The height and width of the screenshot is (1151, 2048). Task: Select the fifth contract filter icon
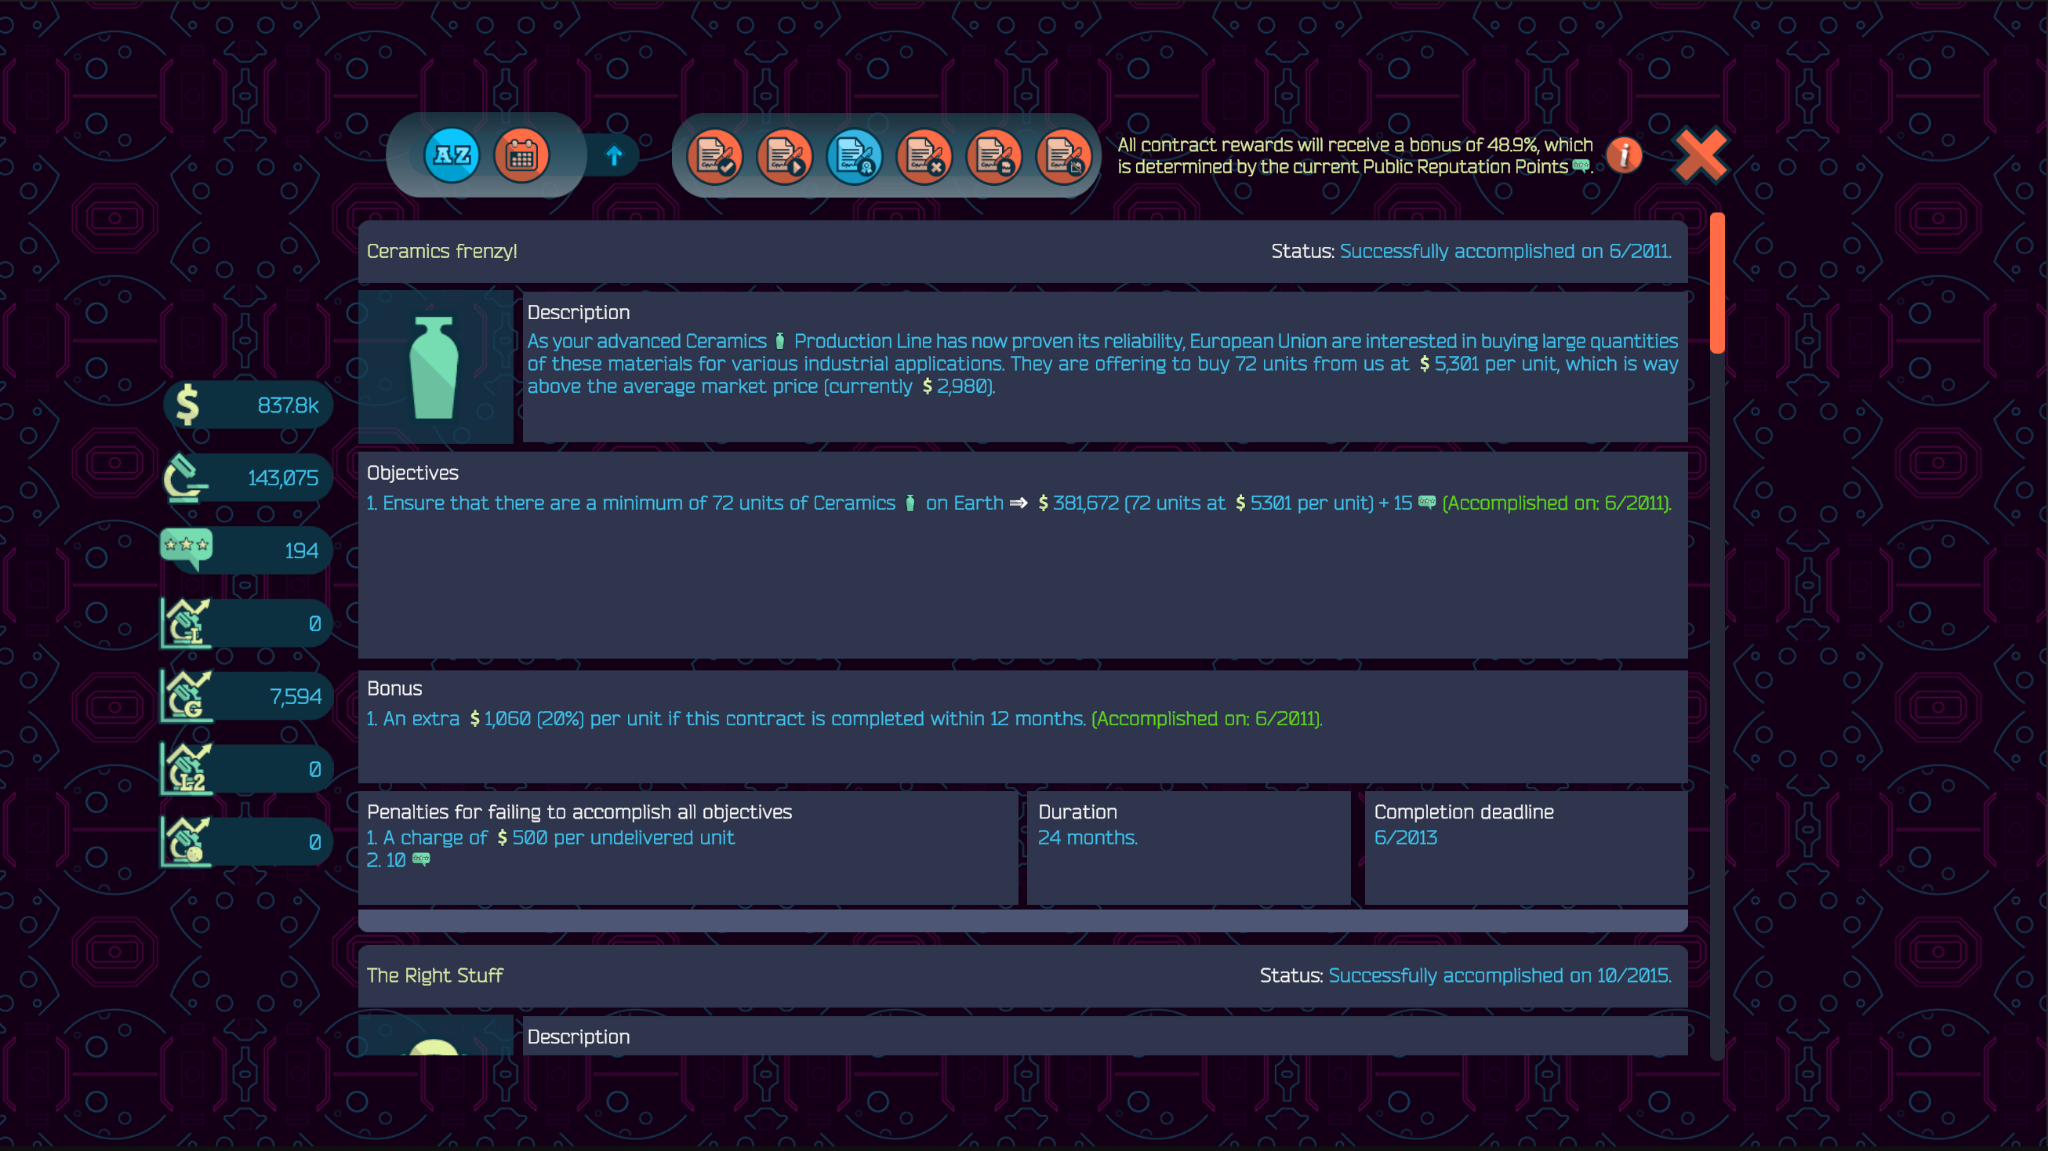[994, 157]
